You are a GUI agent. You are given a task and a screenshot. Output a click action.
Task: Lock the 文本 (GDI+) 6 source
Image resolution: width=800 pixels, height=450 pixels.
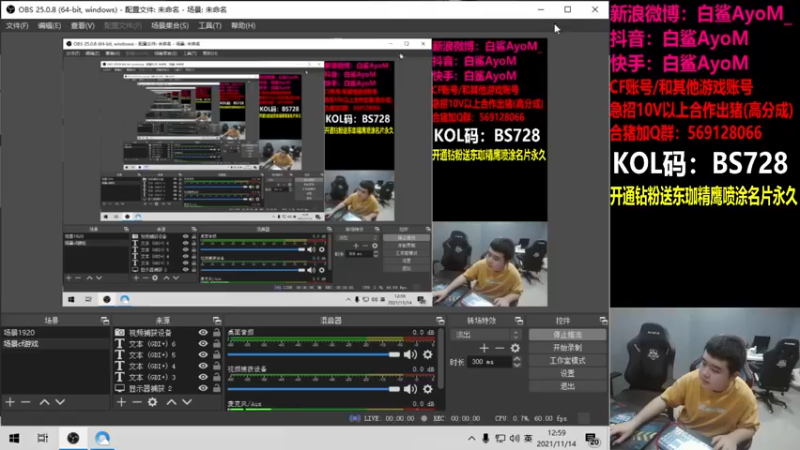coord(216,344)
